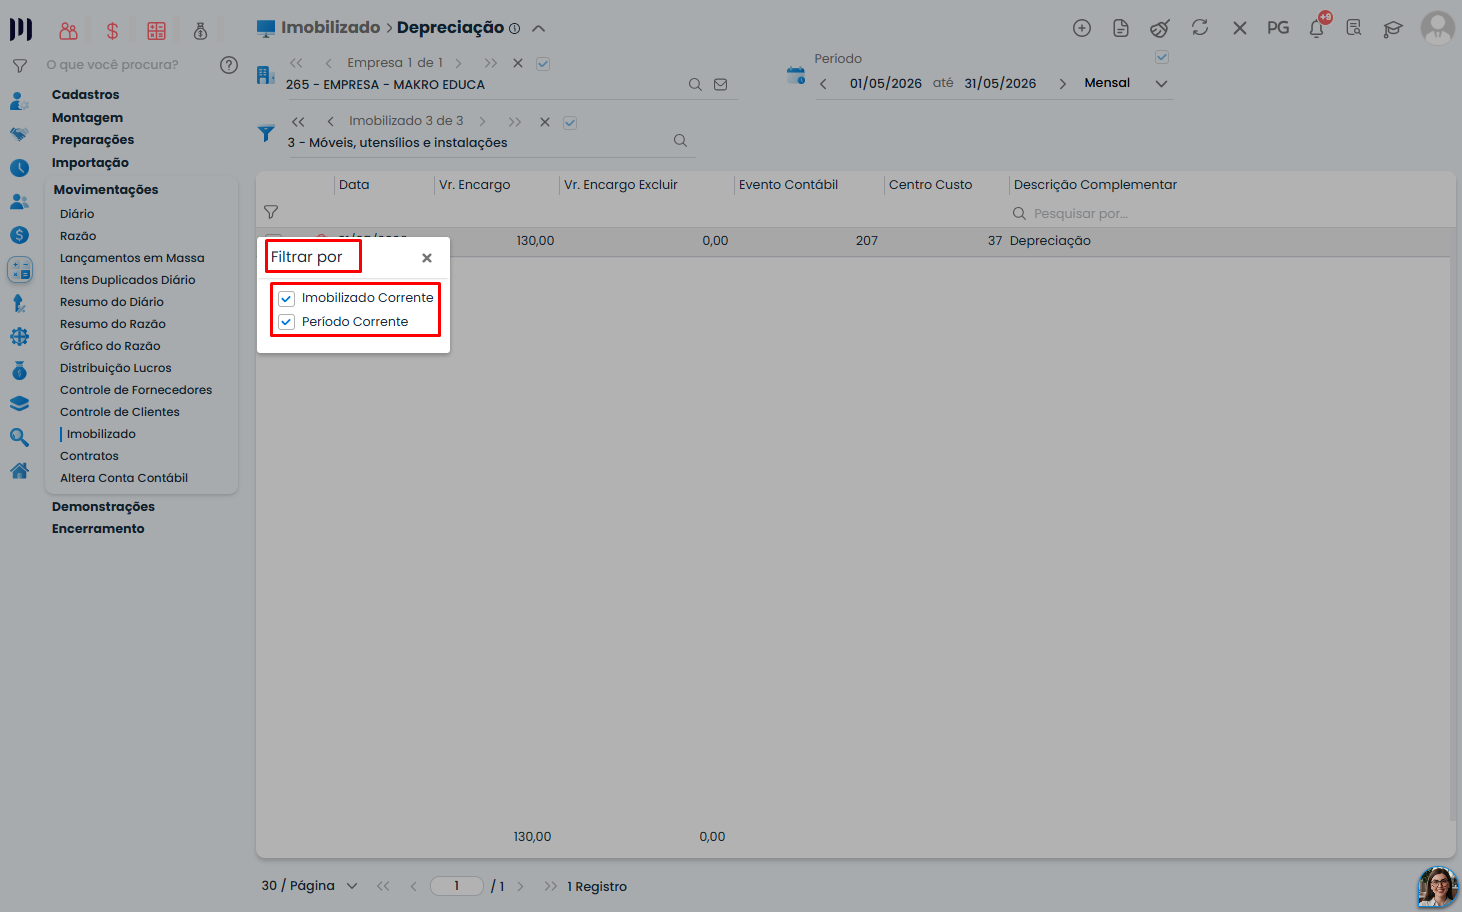
Task: Click the page number input field
Action: [457, 886]
